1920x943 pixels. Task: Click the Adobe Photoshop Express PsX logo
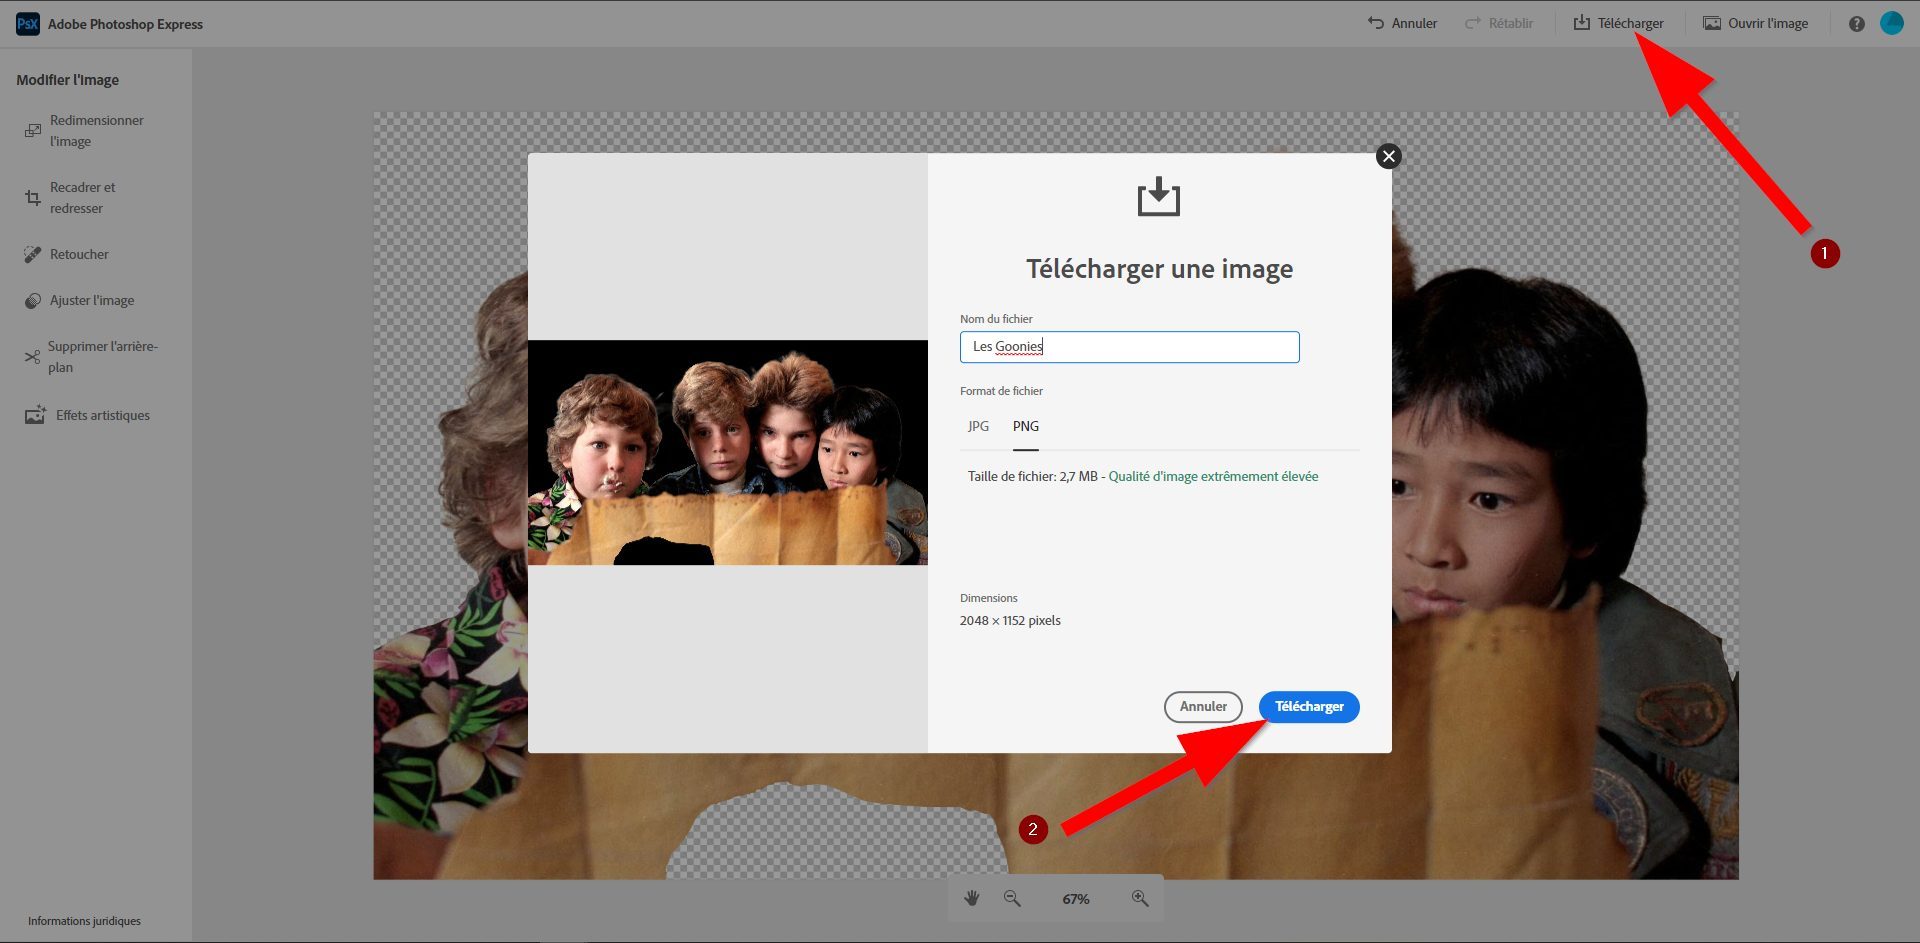pyautogui.click(x=28, y=24)
